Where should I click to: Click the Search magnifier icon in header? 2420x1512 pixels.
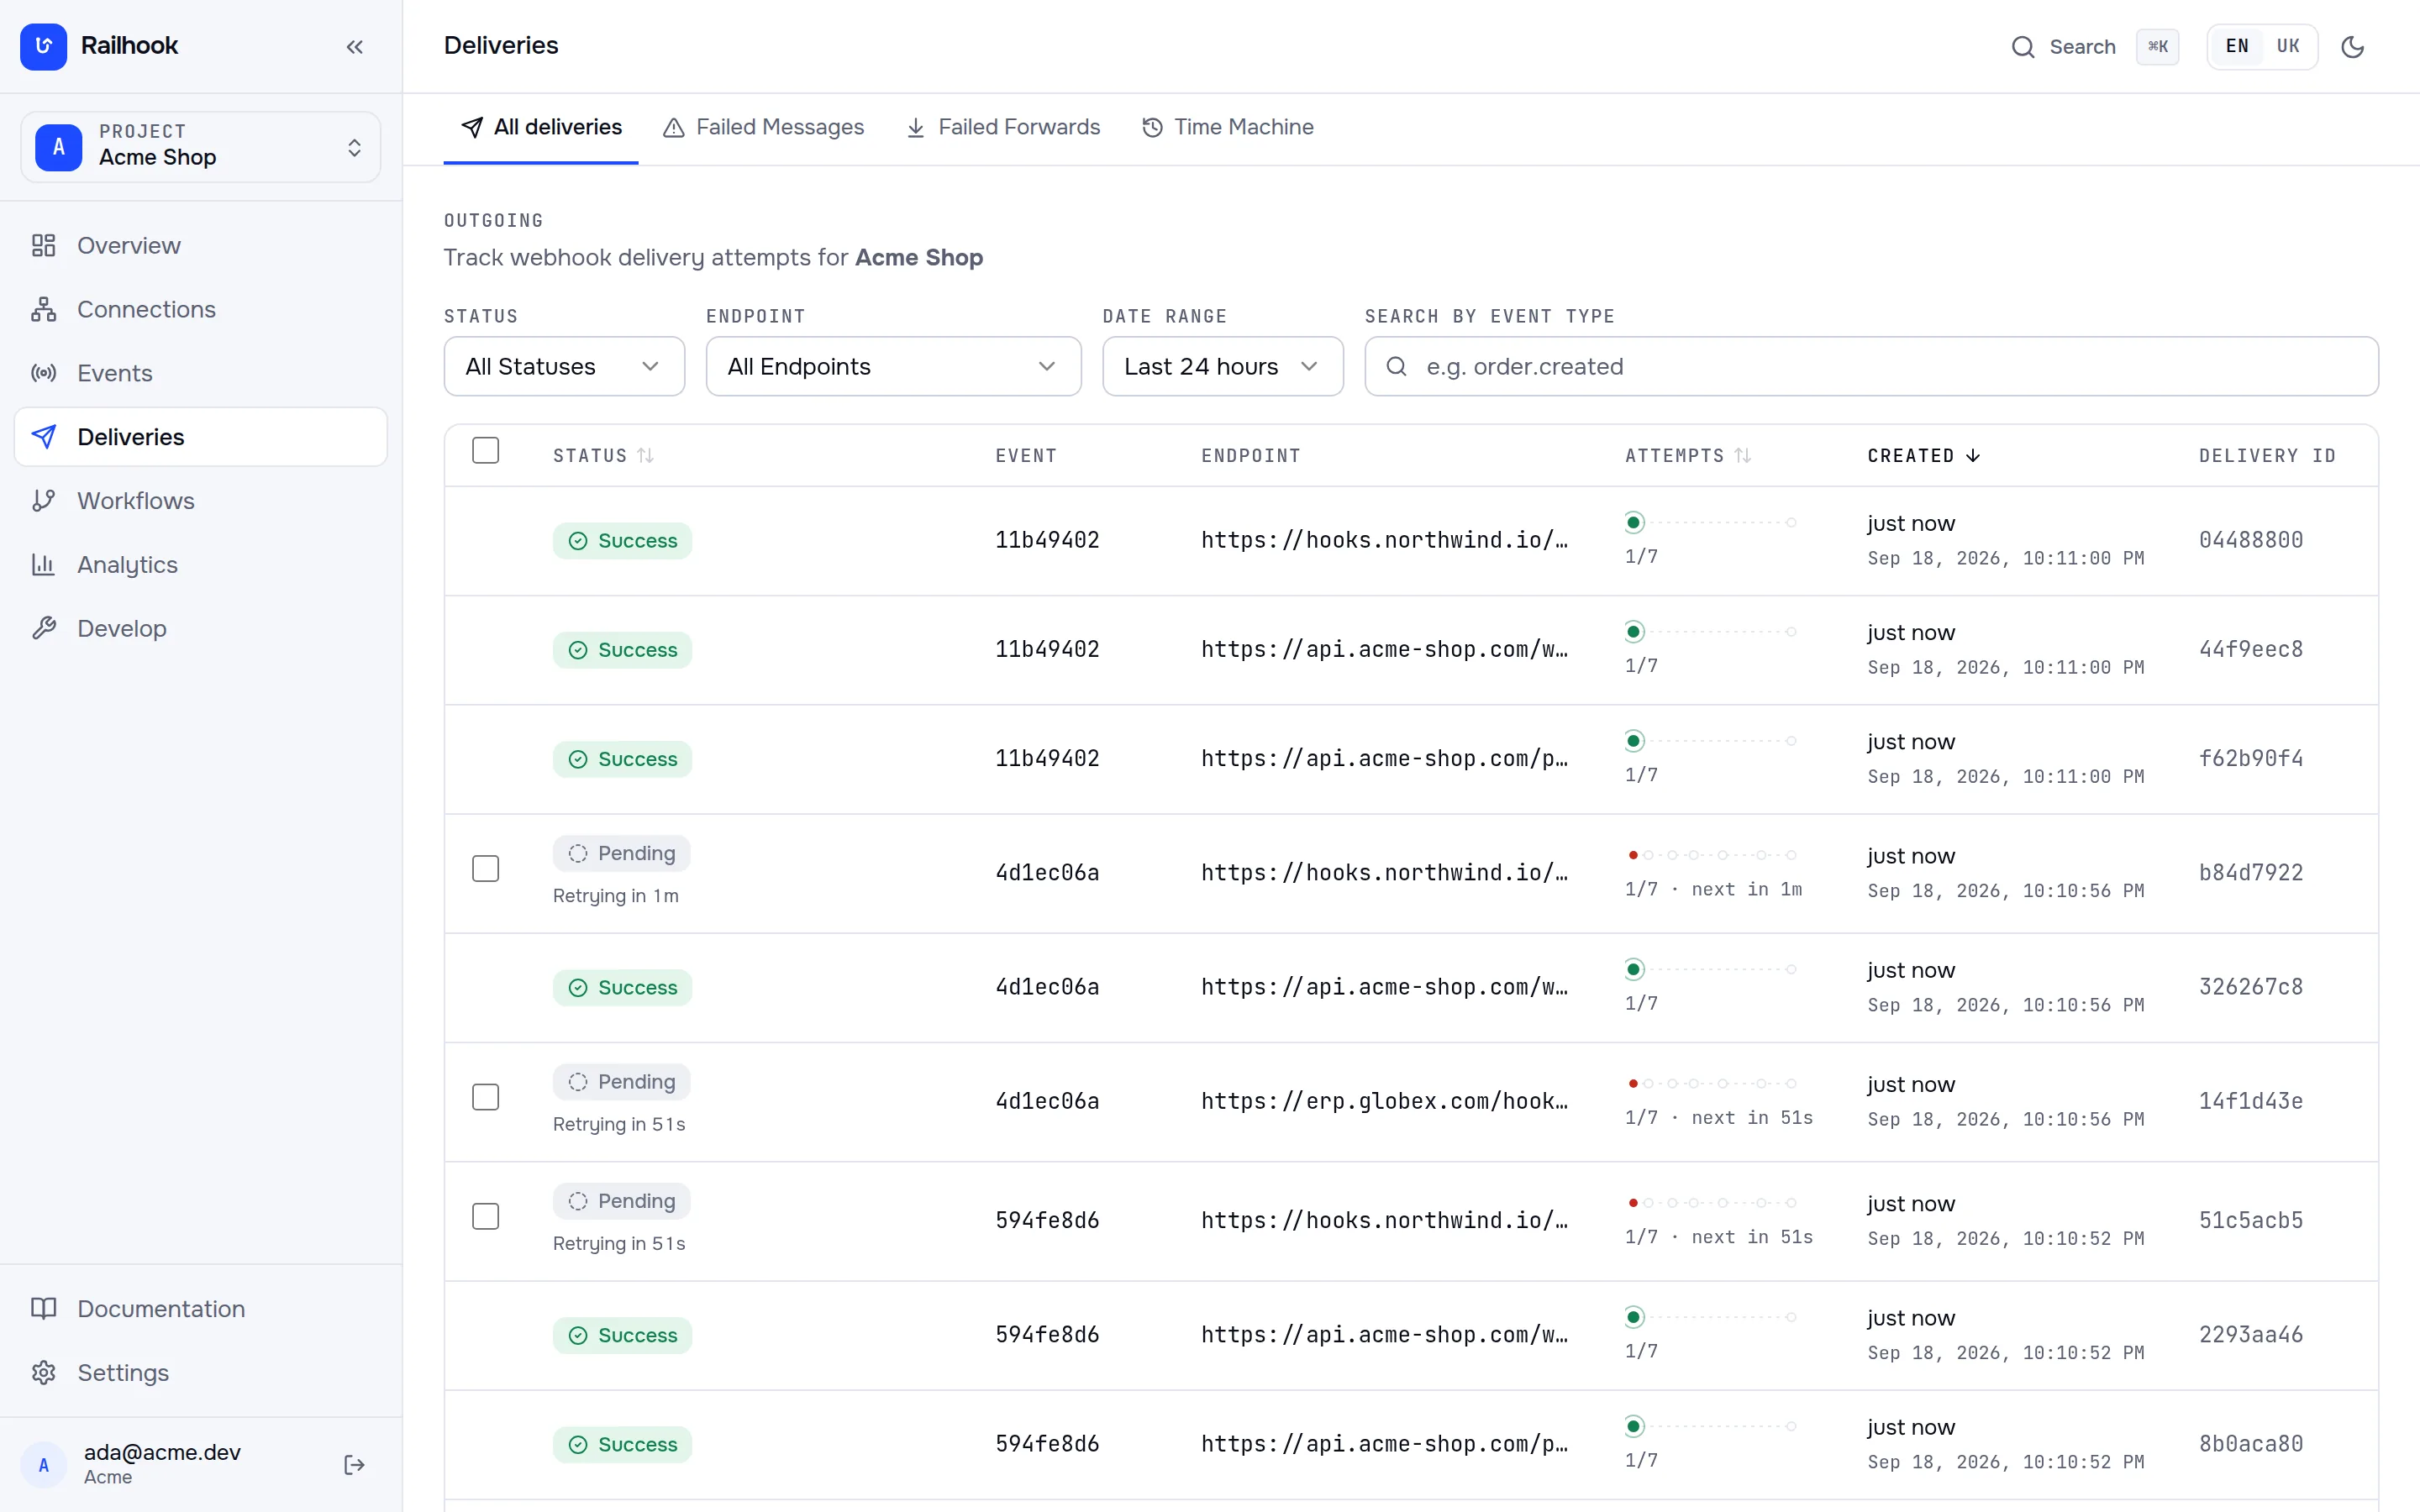tap(2022, 47)
